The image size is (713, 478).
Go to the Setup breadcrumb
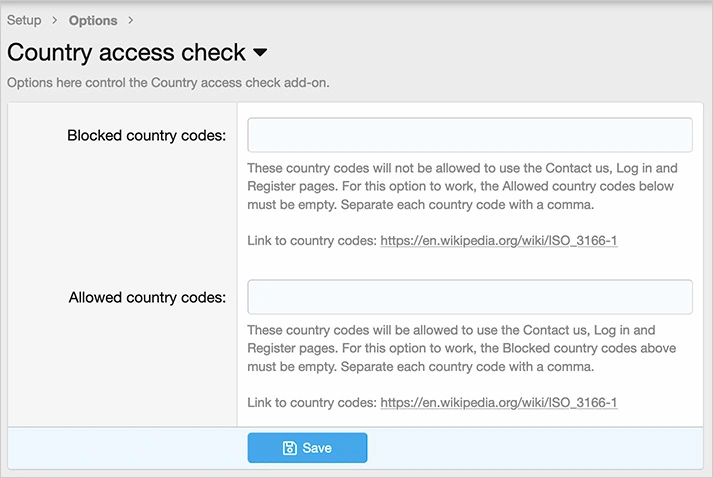pos(24,20)
